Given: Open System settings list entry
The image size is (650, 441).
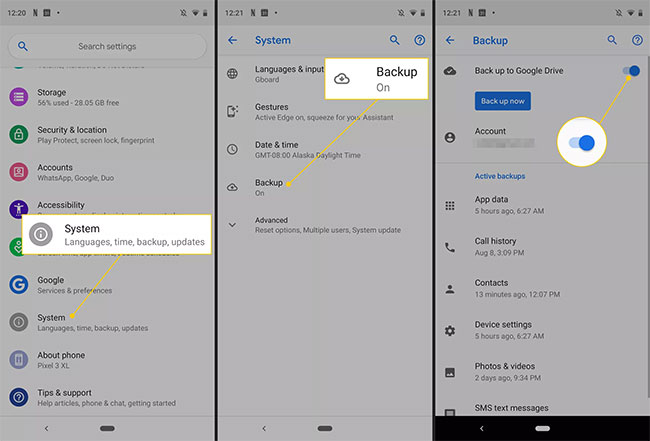Looking at the screenshot, I should click(107, 322).
